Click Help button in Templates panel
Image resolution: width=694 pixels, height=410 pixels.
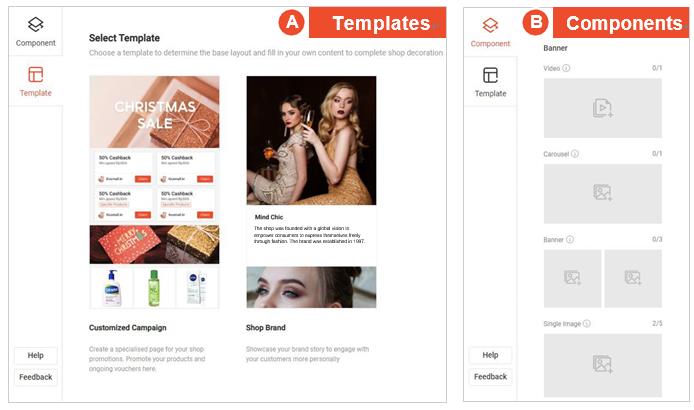pos(35,355)
